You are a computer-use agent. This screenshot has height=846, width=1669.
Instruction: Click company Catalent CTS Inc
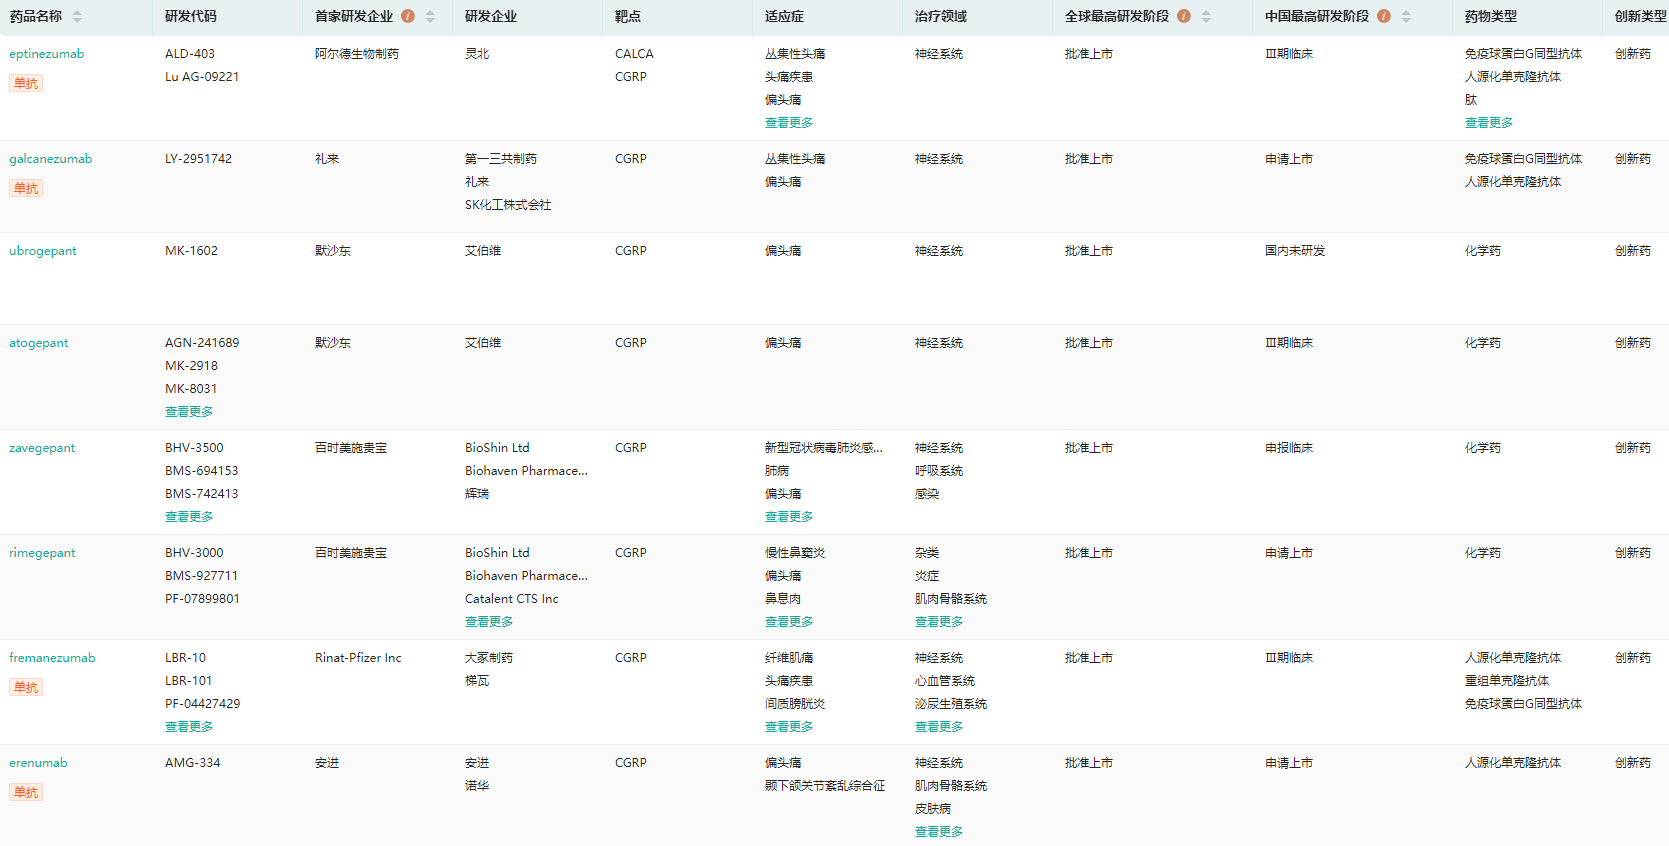point(512,599)
